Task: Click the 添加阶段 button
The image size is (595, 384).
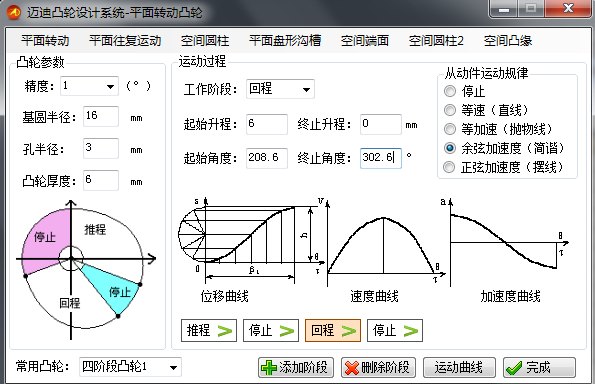Action: [x=296, y=367]
